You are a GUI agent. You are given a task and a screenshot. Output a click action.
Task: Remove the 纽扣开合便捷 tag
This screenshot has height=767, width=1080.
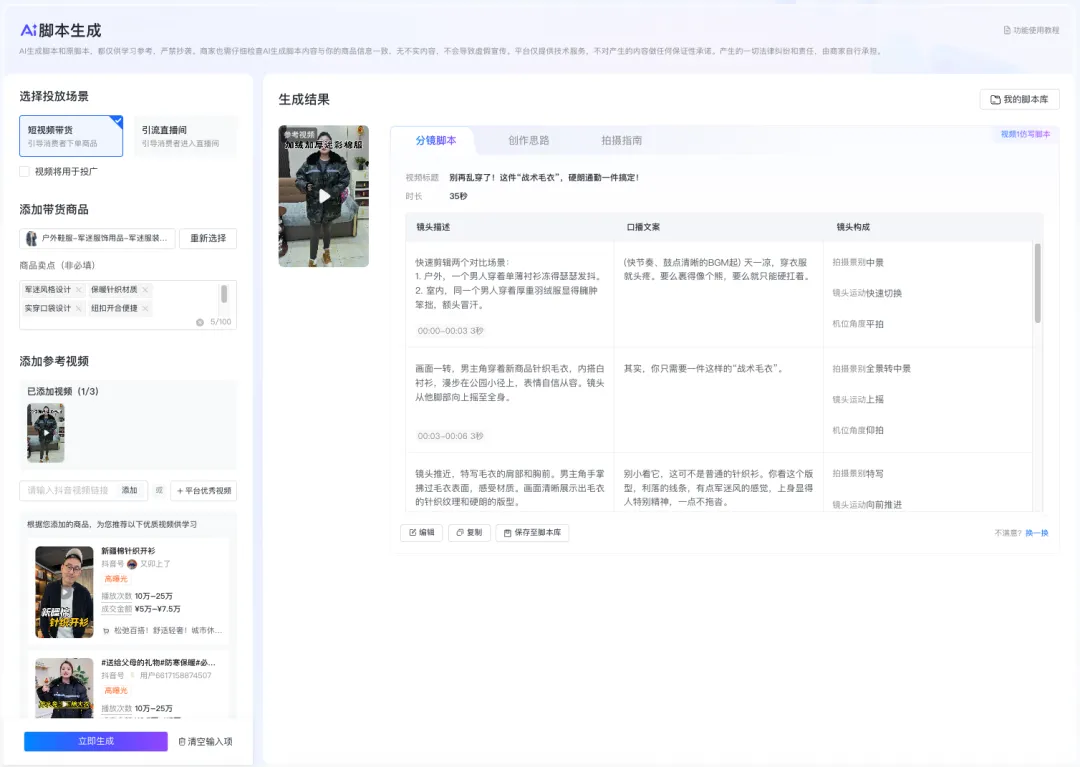click(x=145, y=308)
